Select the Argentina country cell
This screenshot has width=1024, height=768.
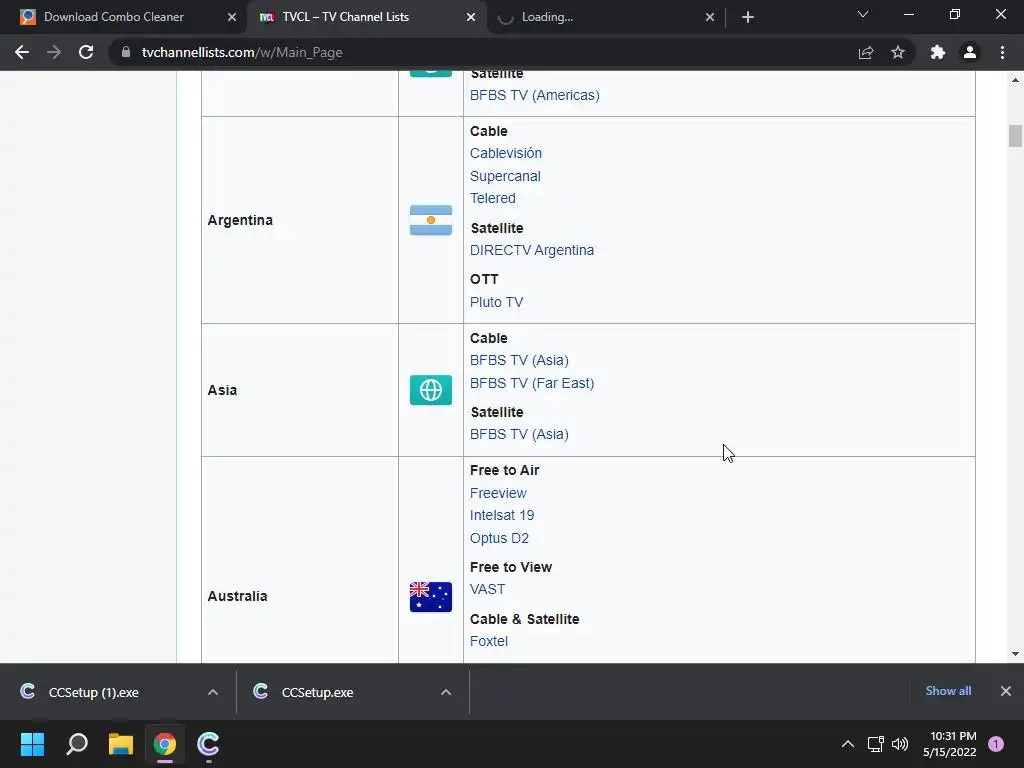[300, 220]
